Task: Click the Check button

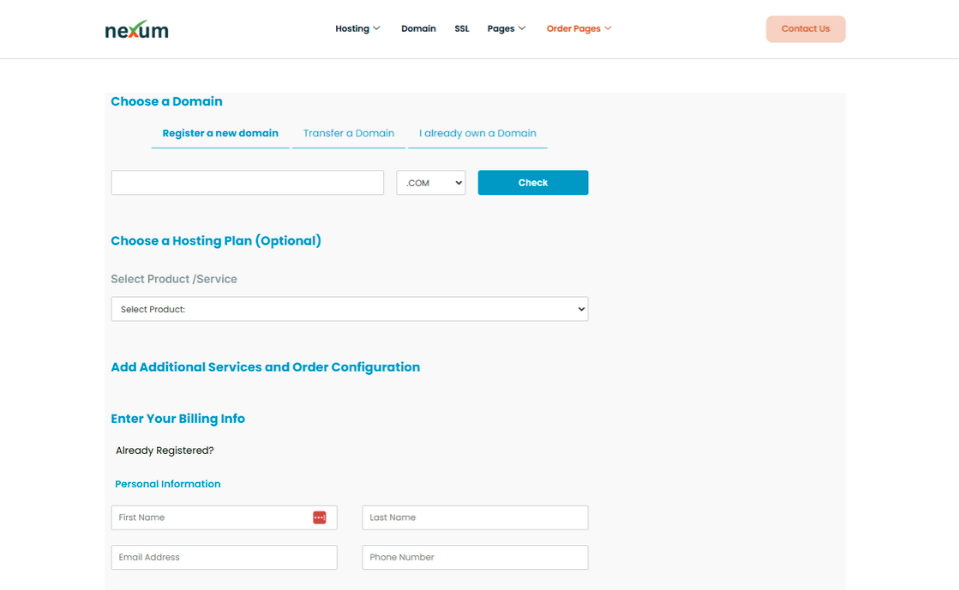Action: [x=533, y=183]
